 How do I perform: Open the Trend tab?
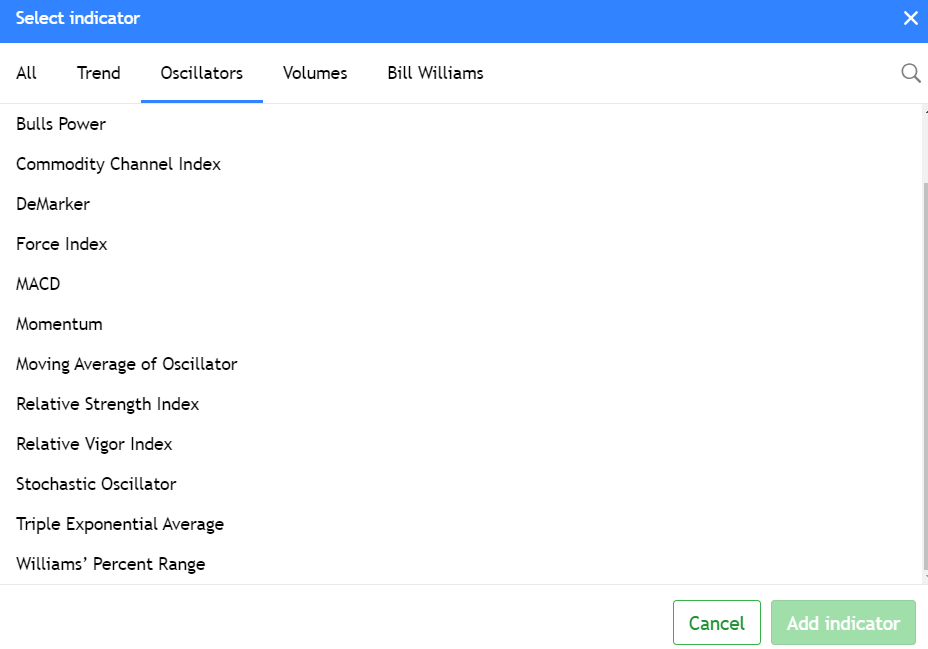pos(98,73)
